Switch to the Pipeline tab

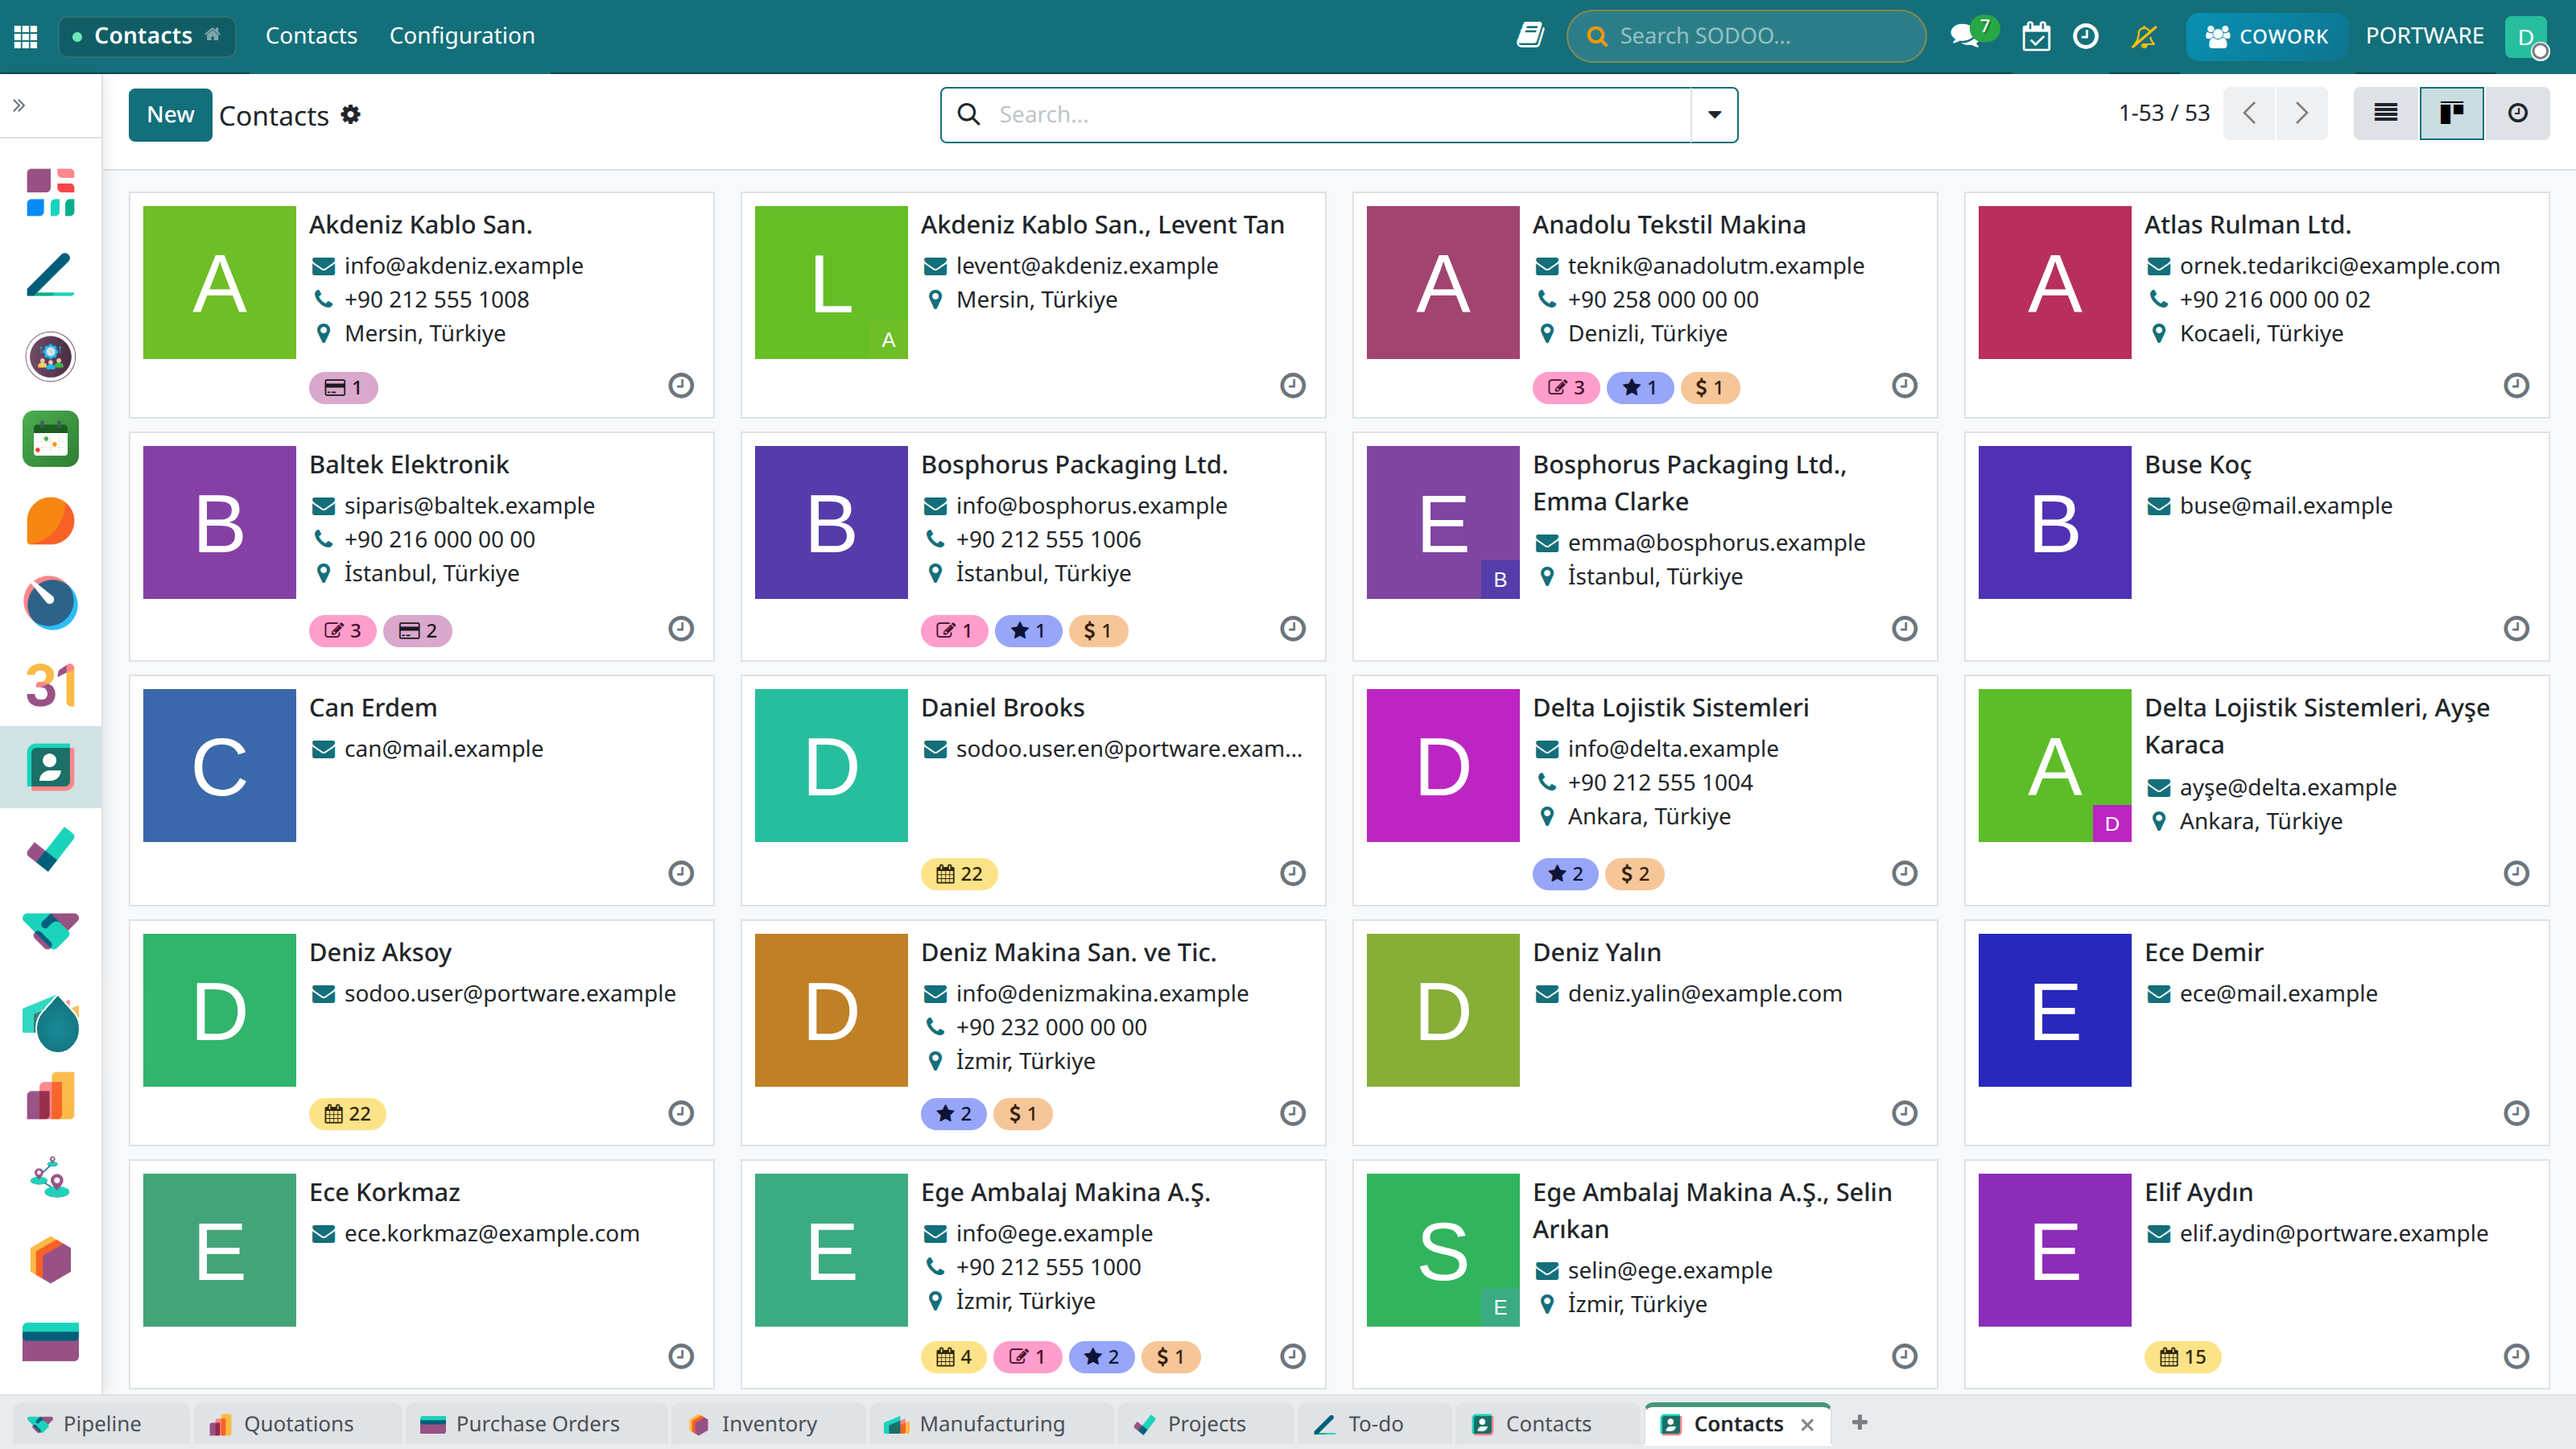100,1423
